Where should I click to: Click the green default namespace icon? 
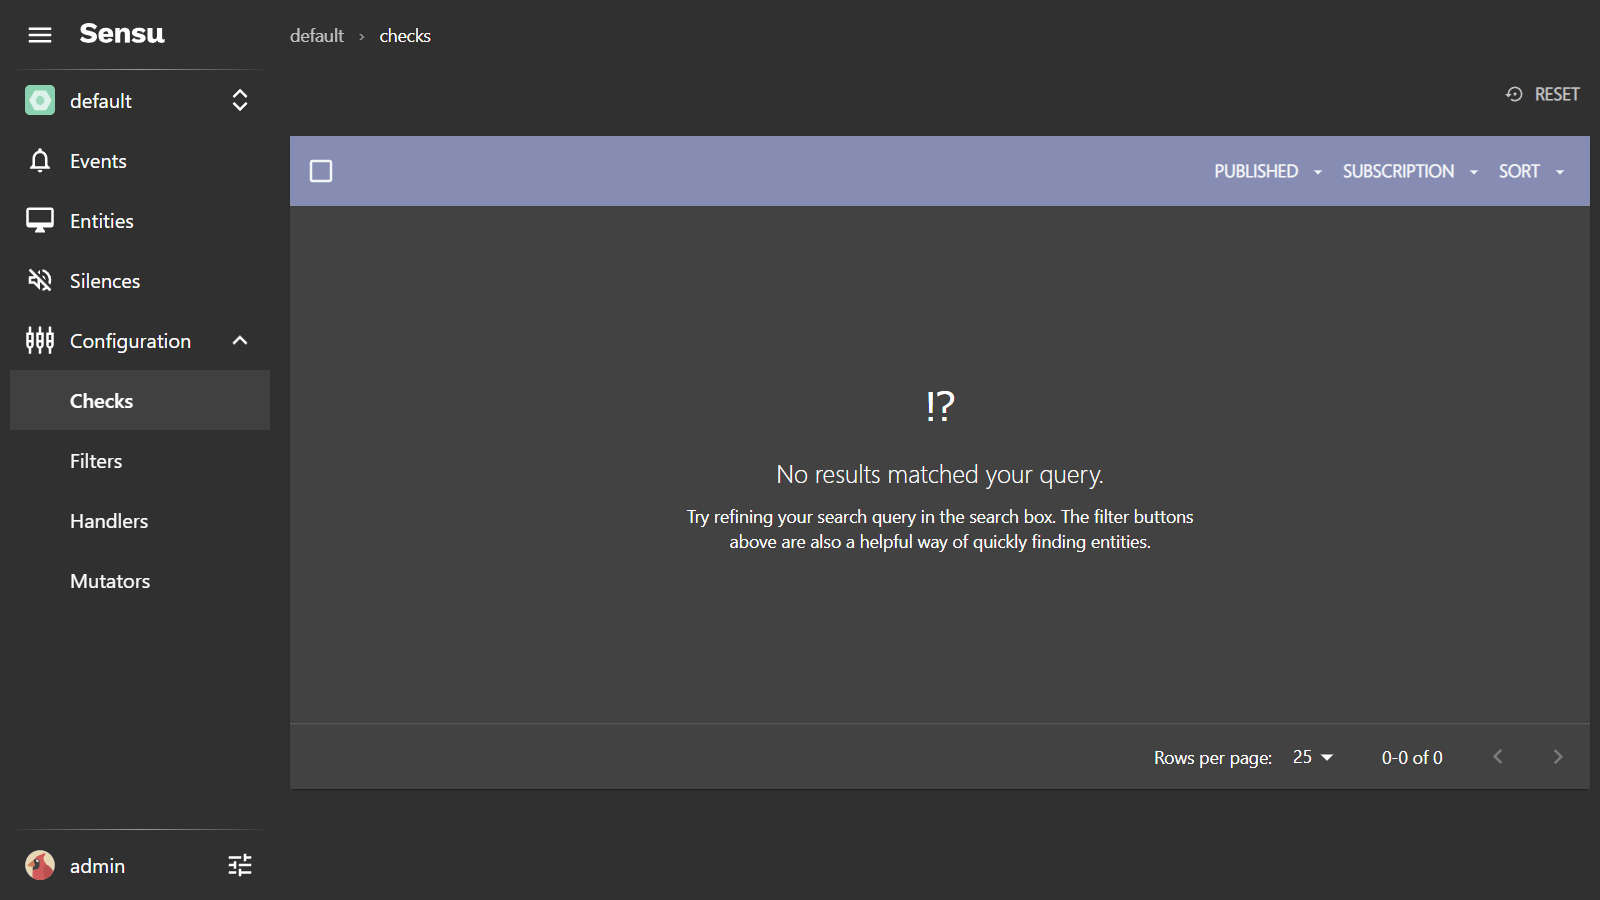coord(40,101)
